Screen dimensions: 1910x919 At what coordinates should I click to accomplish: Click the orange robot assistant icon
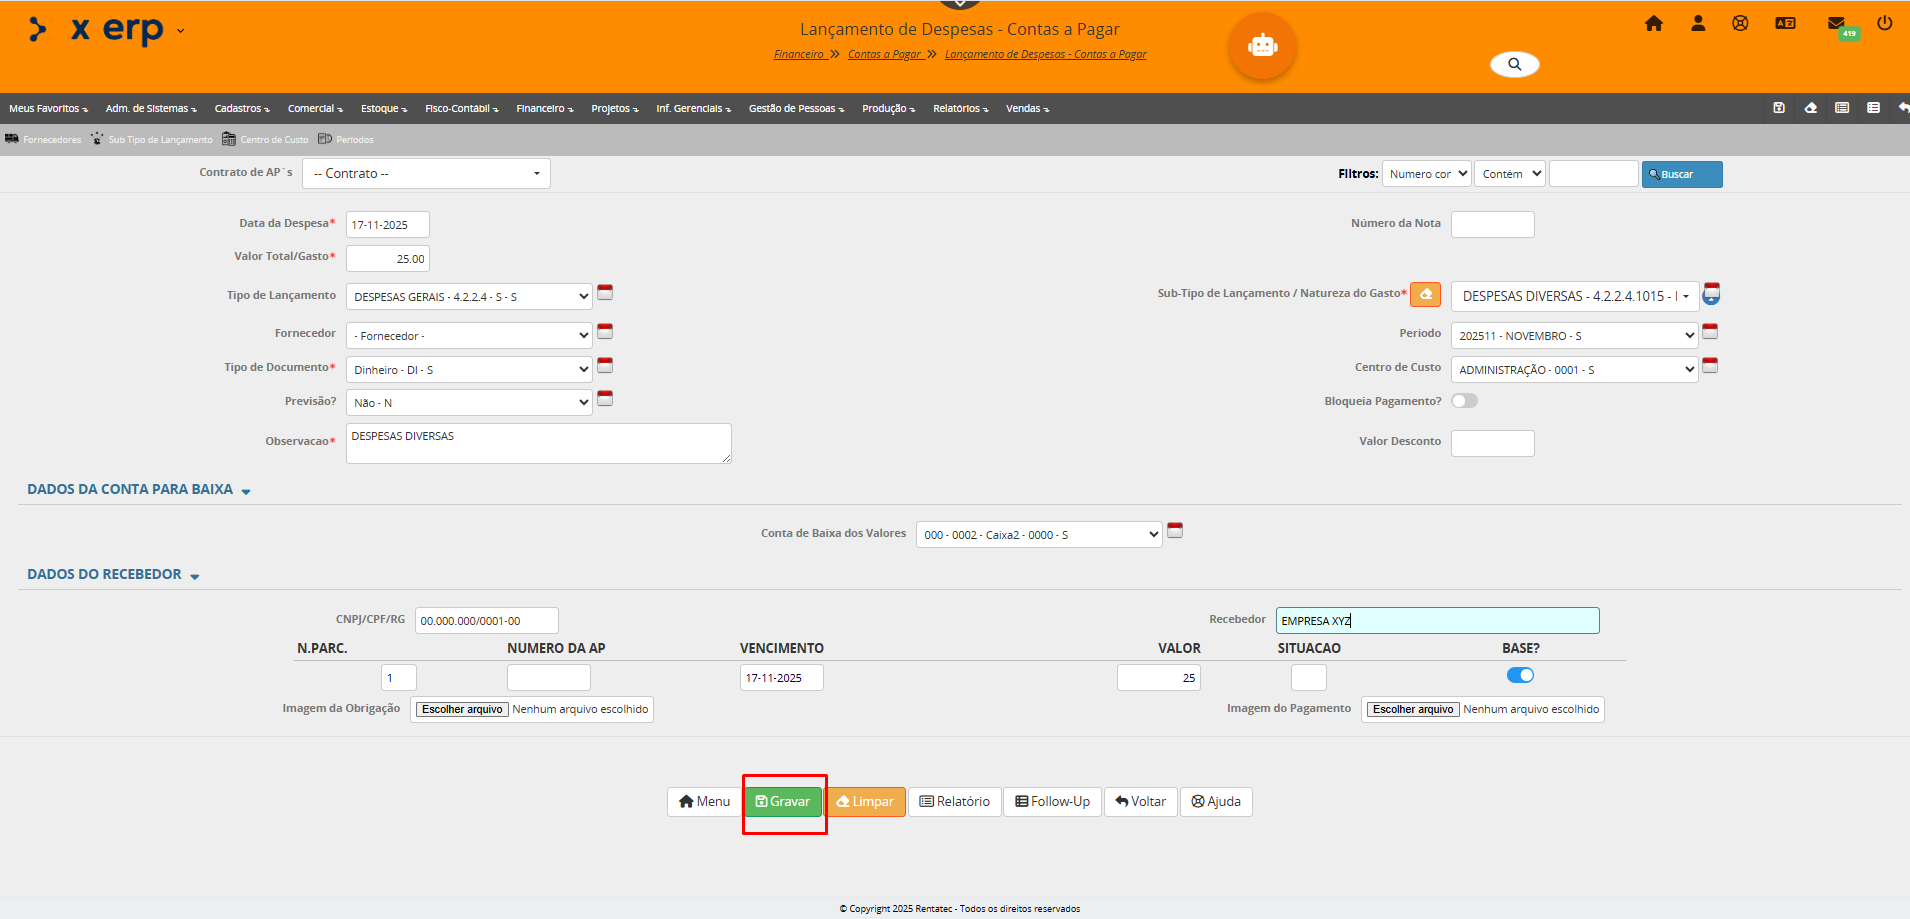pos(1262,46)
